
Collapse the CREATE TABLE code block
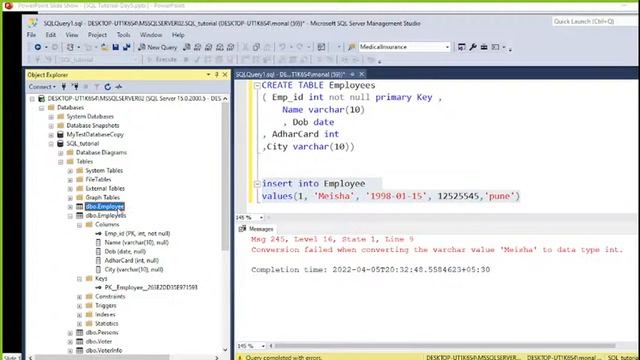[x=257, y=85]
